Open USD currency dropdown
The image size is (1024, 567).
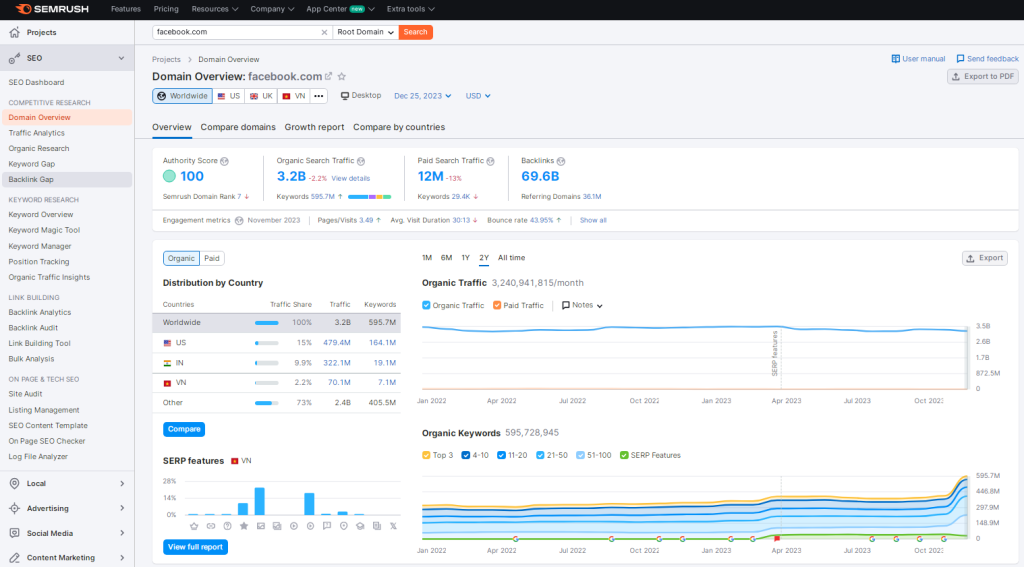tap(478, 96)
